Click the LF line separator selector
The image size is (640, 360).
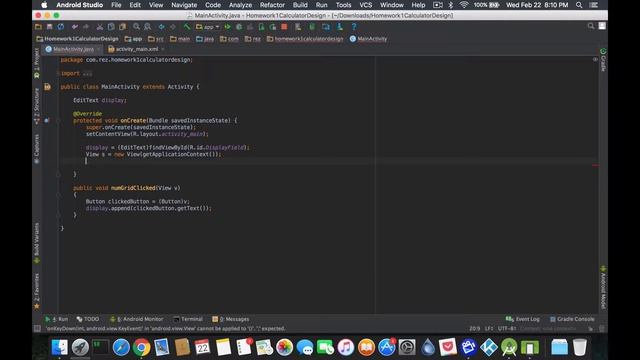[x=489, y=329]
